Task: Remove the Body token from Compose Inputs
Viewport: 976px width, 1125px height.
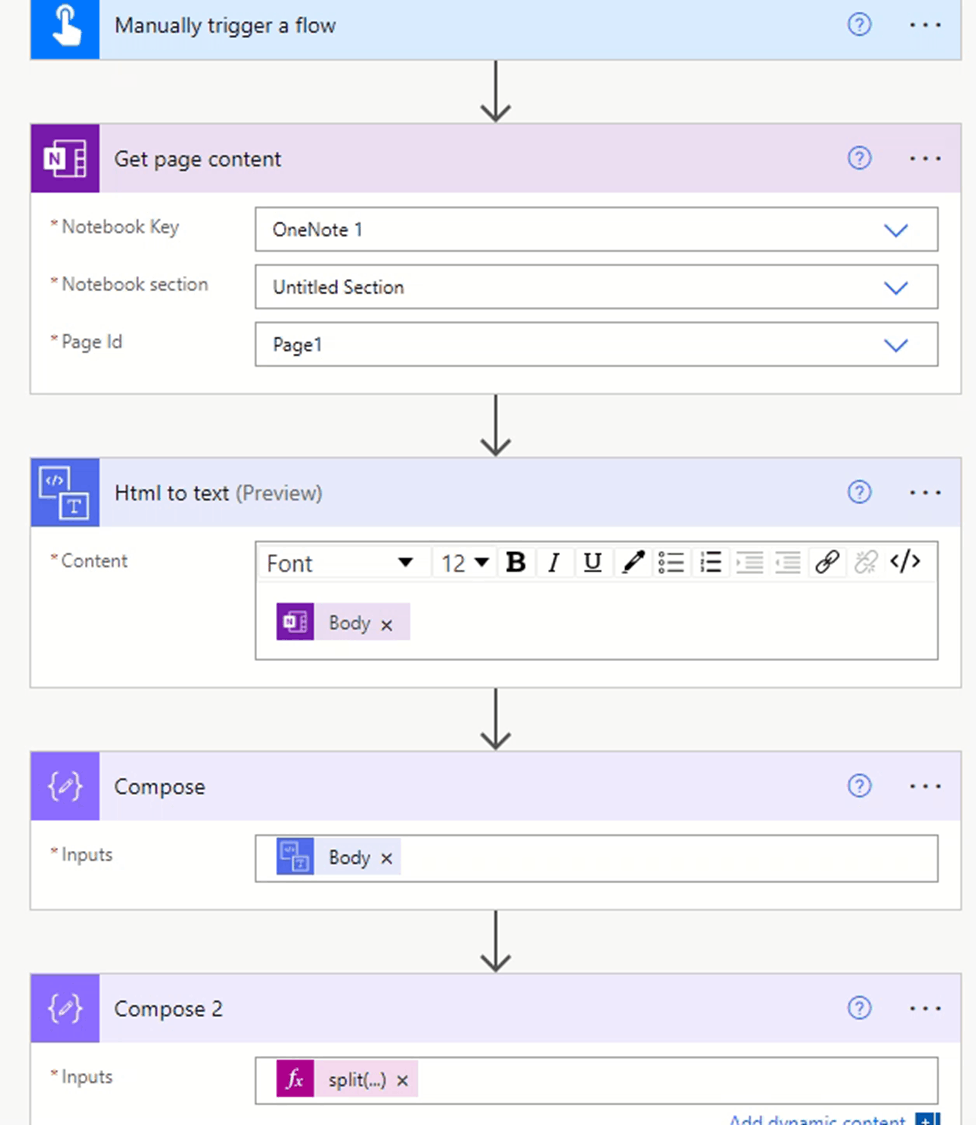Action: (385, 857)
